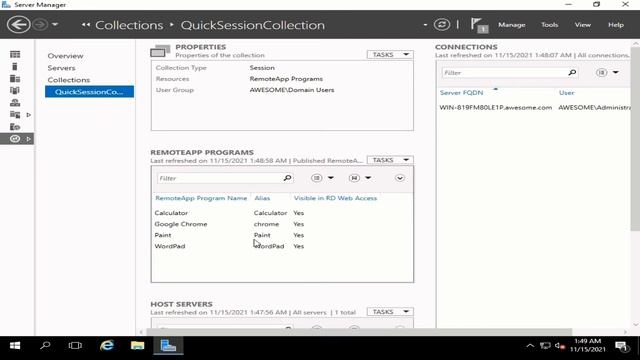
Task: Open File Explorer from taskbar
Action: point(138,346)
